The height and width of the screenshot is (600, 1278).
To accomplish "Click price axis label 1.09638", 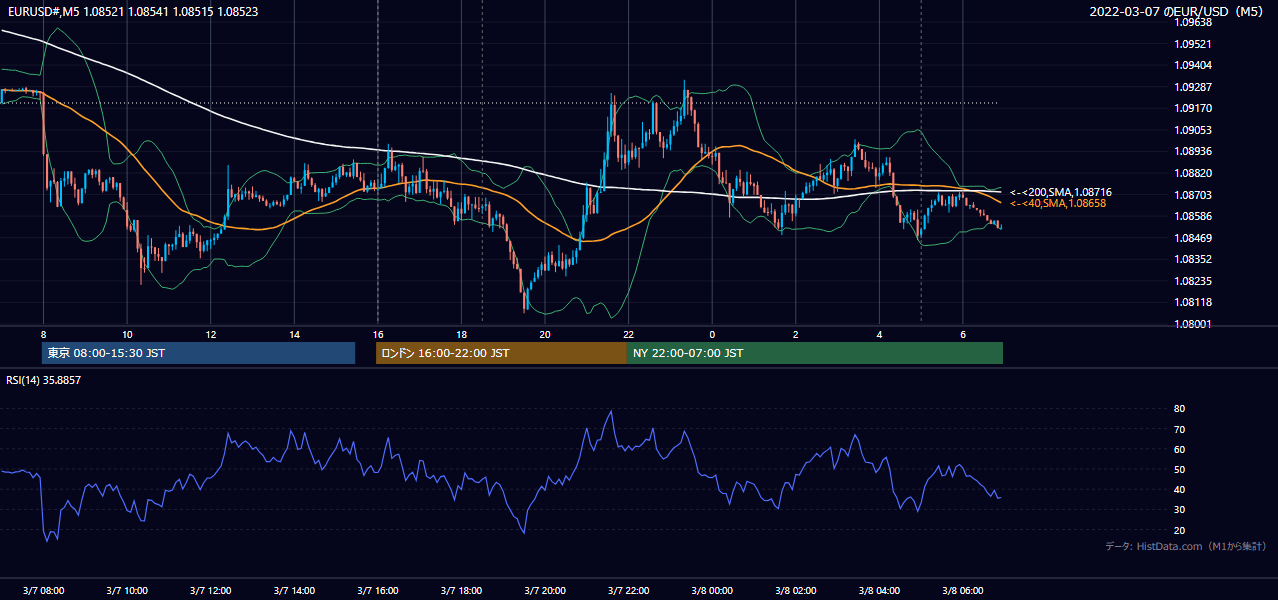I will point(1194,22).
